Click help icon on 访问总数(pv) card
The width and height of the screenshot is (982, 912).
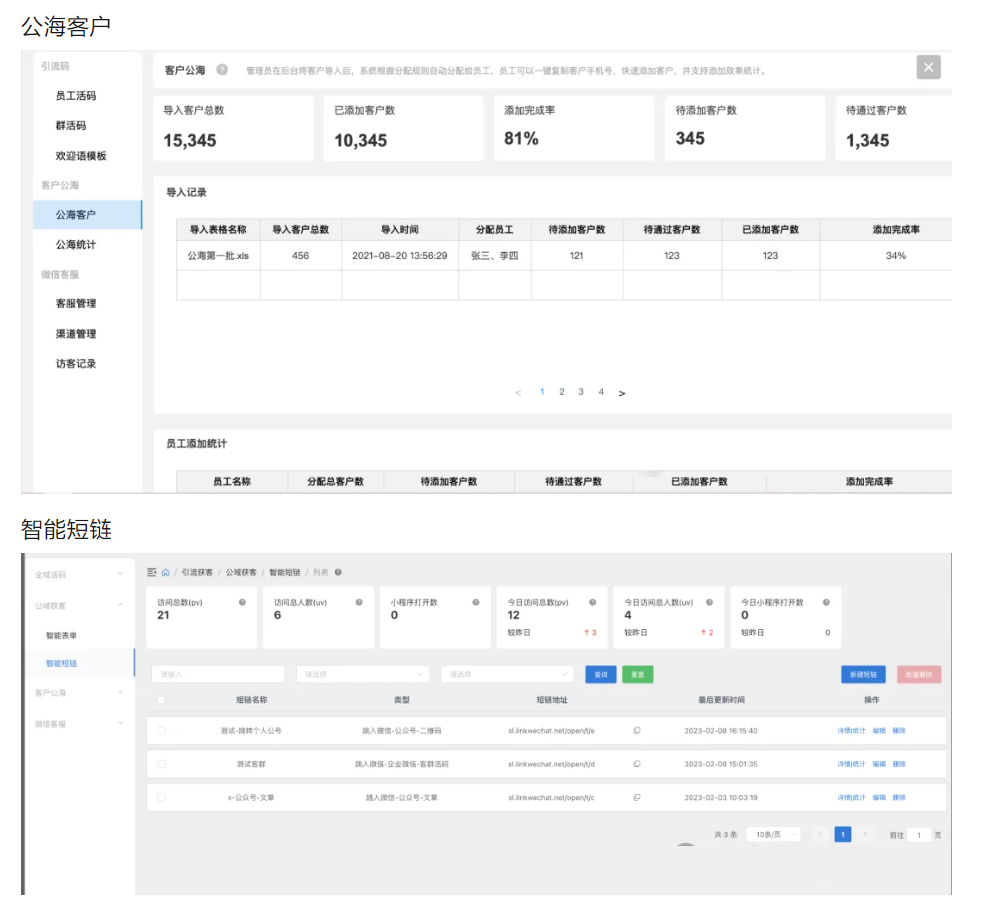[242, 603]
